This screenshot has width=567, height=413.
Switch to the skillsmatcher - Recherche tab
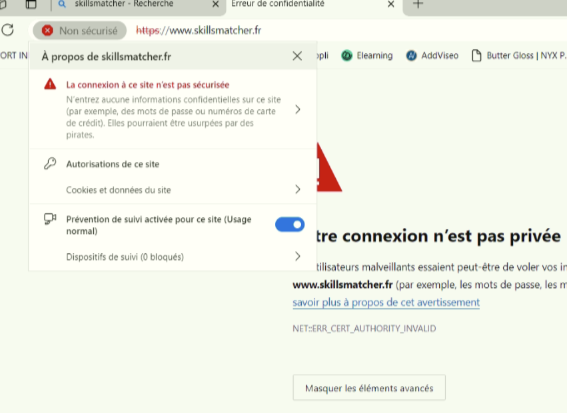tap(124, 4)
